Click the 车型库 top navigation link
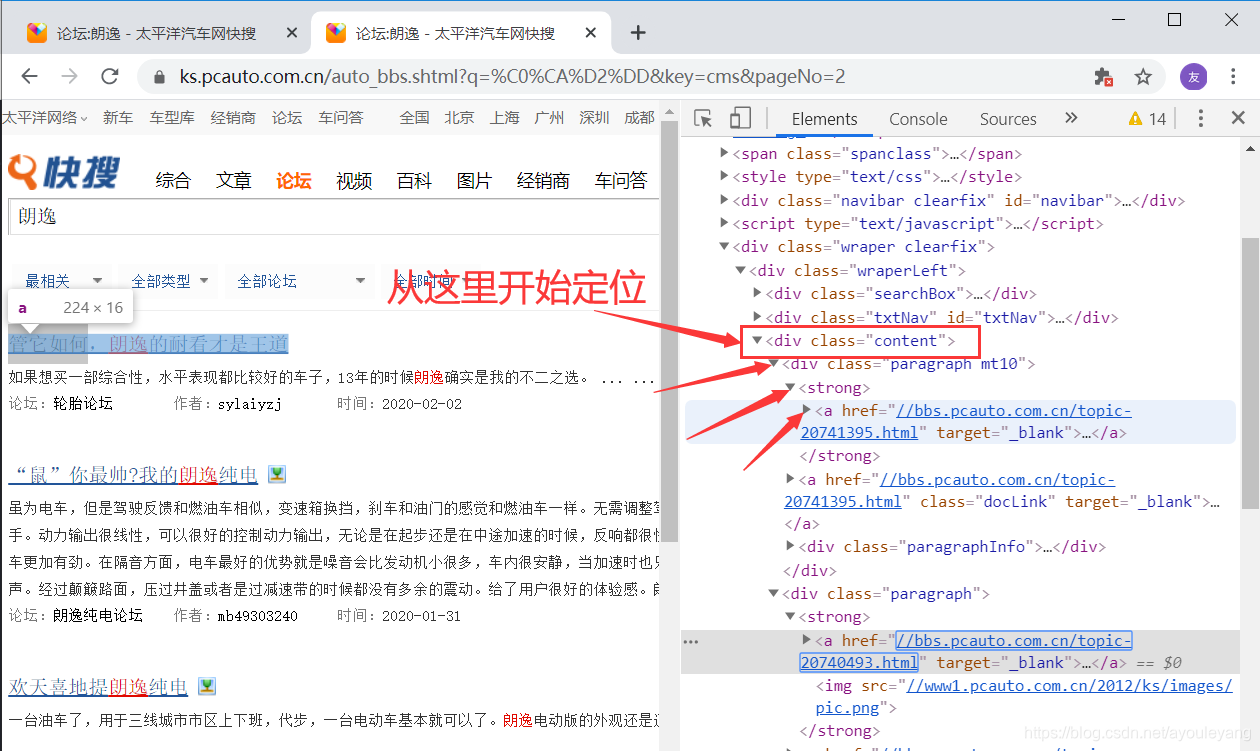The width and height of the screenshot is (1260, 751). 172,117
